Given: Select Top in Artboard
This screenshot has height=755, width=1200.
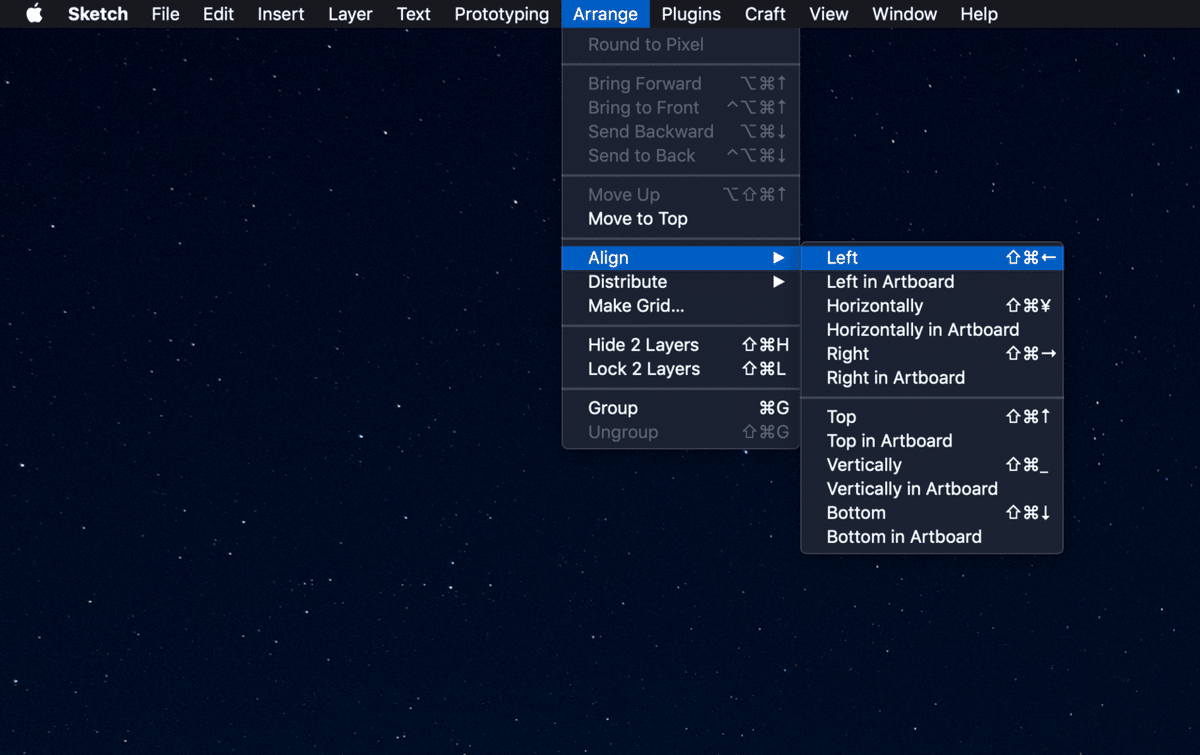Looking at the screenshot, I should click(x=932, y=441).
